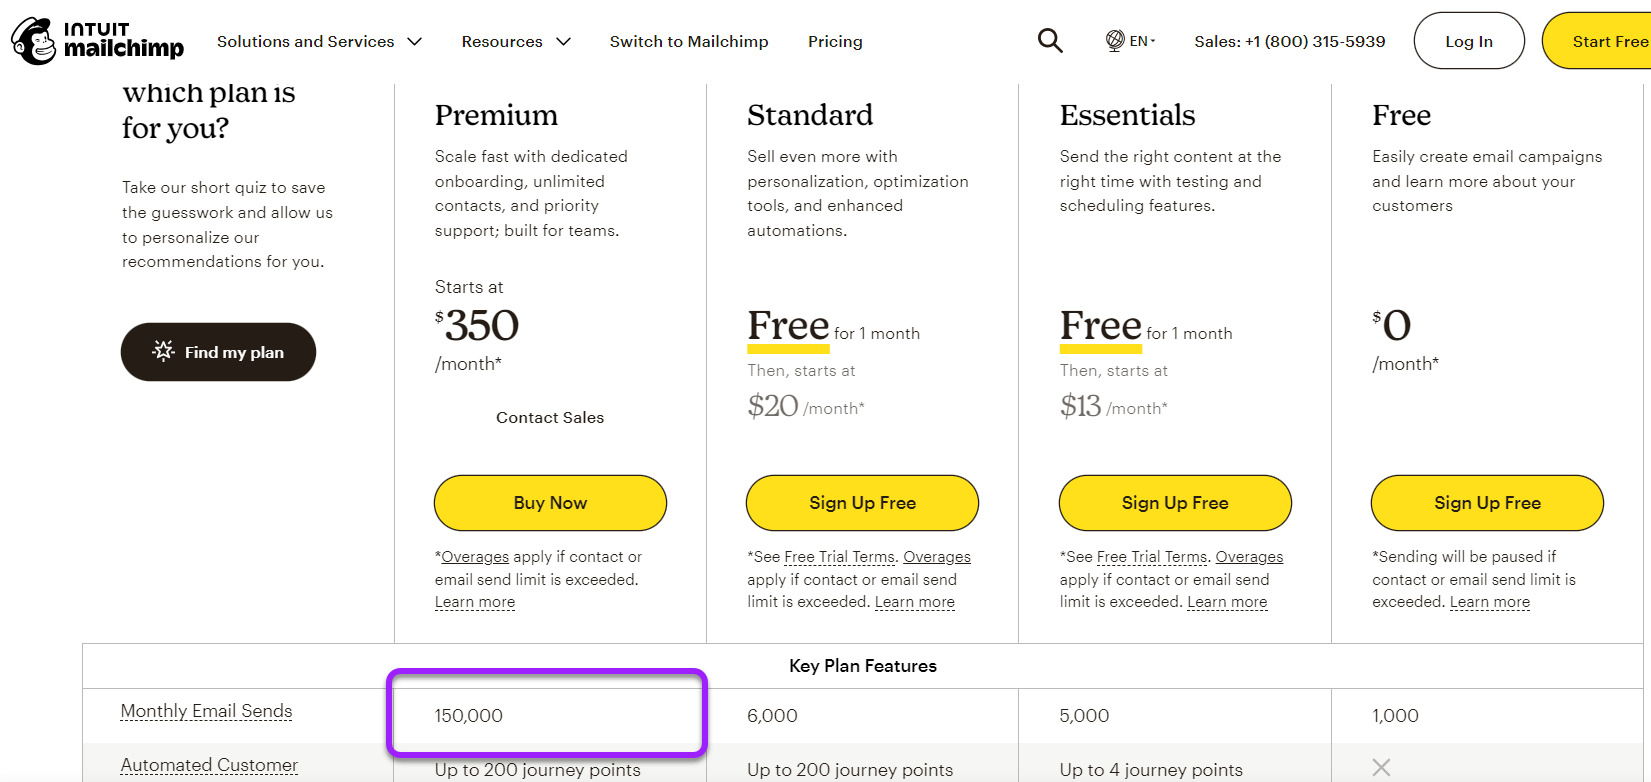
Task: Open the Overages link under Premium
Action: 475,557
